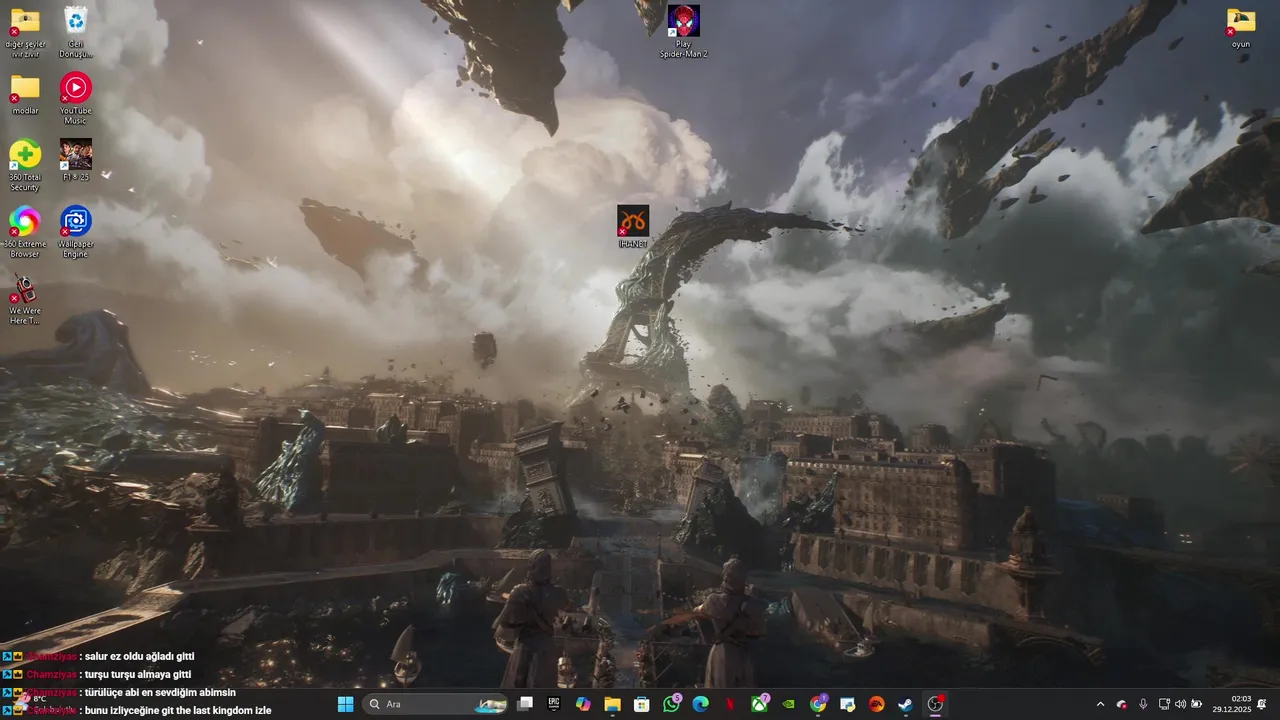
Task: Open File Explorer from the taskbar
Action: (x=612, y=704)
